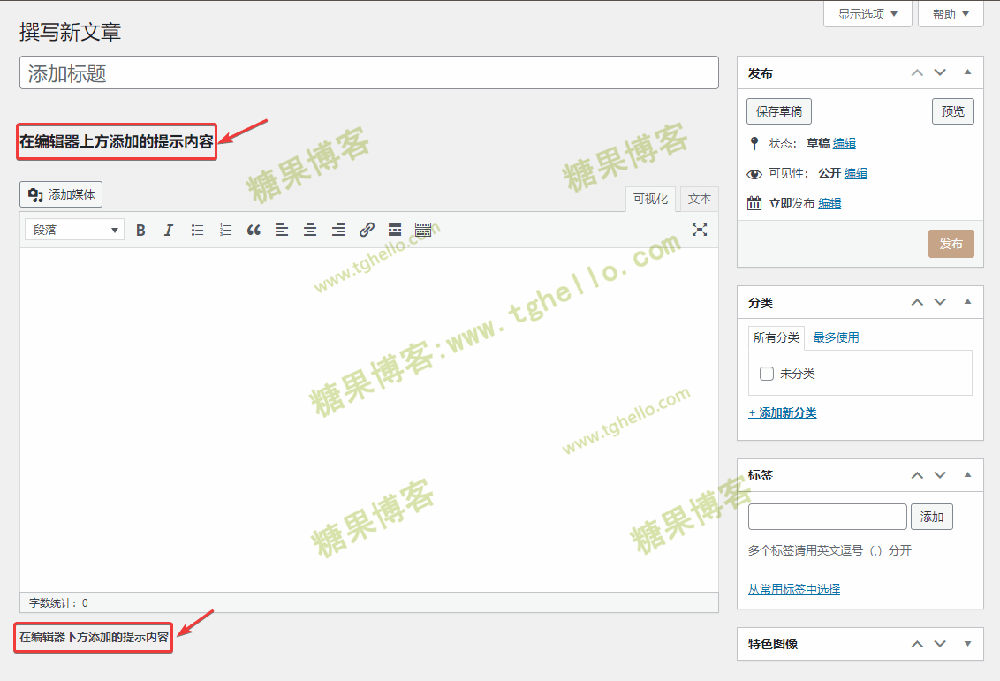This screenshot has height=681, width=1000.
Task: Open the 帮助 help dropdown
Action: pos(950,13)
